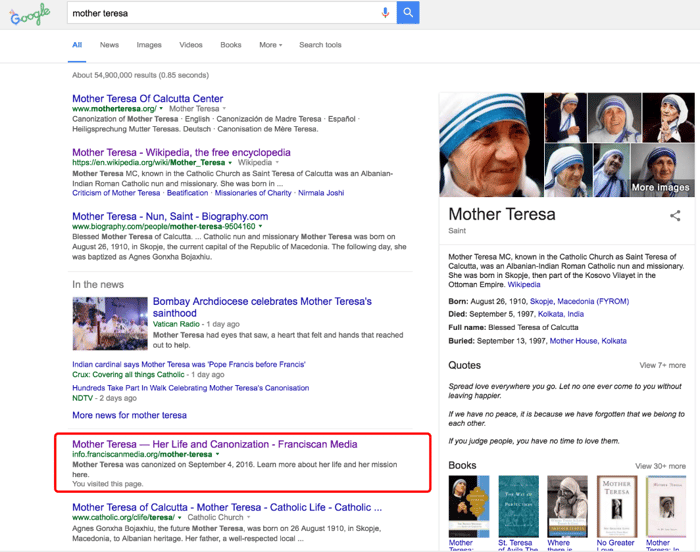Image resolution: width=700 pixels, height=552 pixels.
Task: Click the Mother House, Kolkata burial link
Action: pyautogui.click(x=588, y=341)
